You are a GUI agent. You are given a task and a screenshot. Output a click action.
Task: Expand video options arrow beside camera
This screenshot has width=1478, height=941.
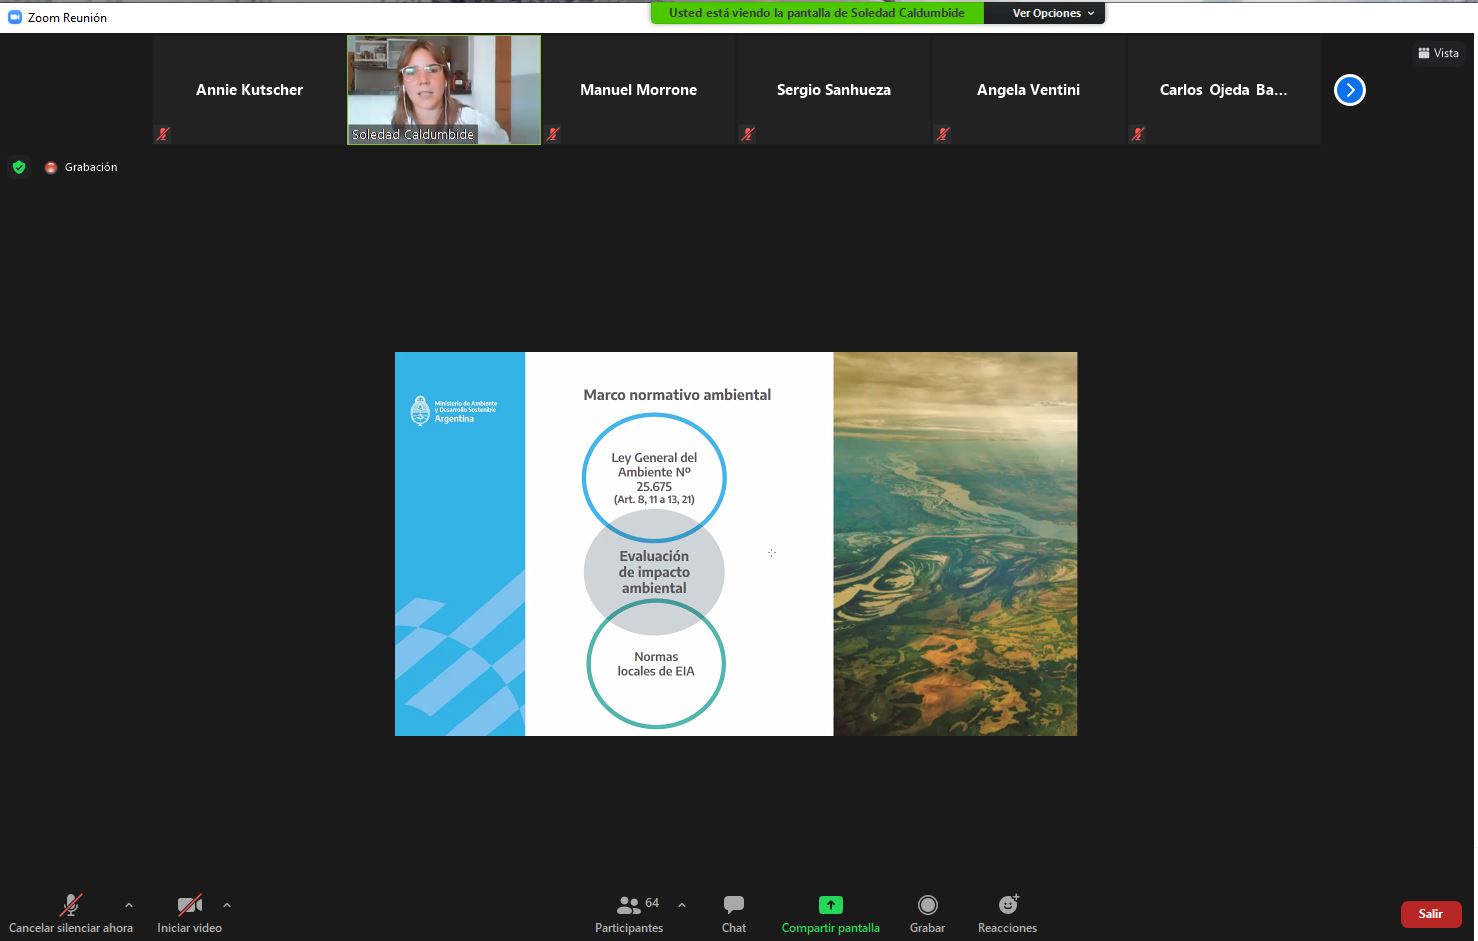tap(227, 905)
